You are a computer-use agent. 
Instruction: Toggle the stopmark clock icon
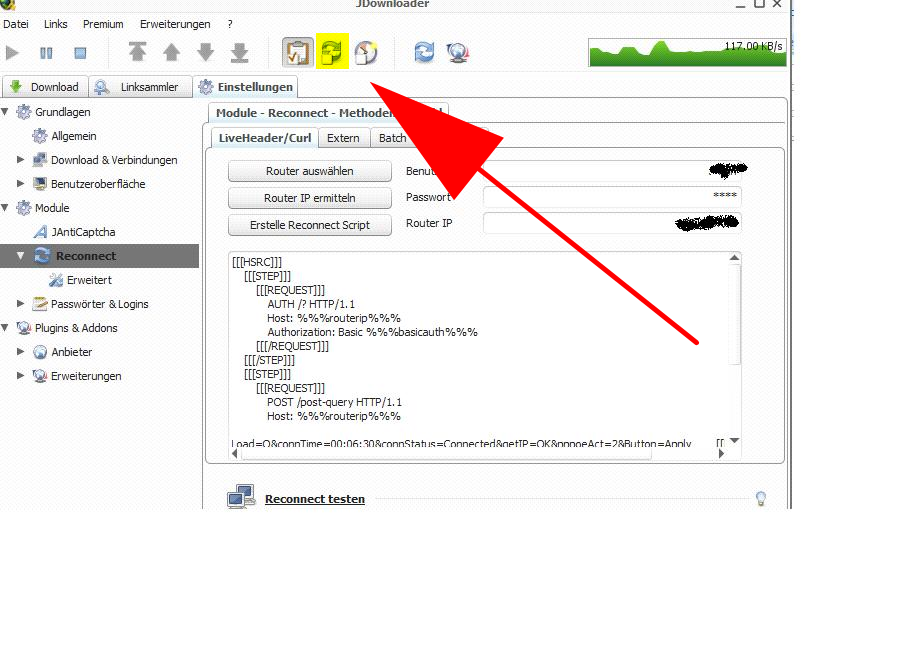coord(366,52)
